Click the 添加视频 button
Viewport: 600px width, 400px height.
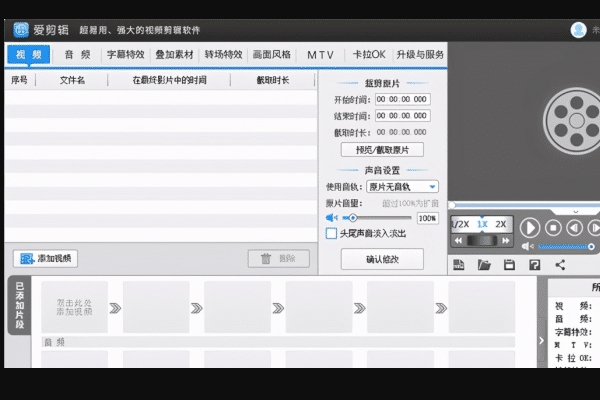point(45,258)
